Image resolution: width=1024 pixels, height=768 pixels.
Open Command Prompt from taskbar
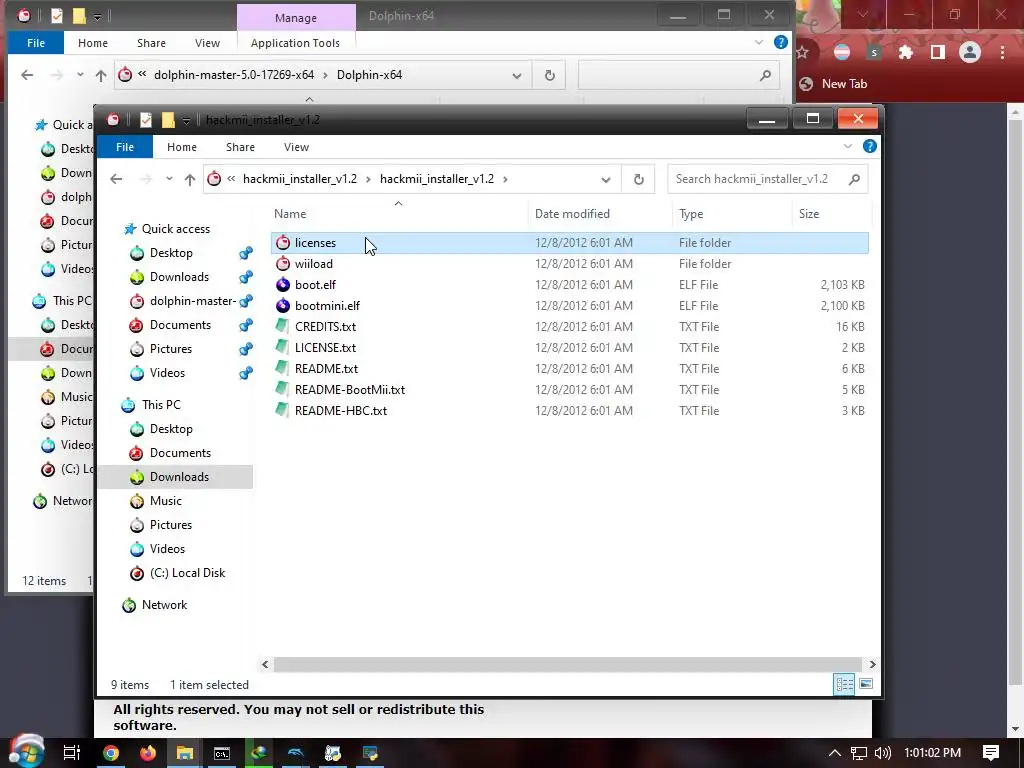pos(222,753)
